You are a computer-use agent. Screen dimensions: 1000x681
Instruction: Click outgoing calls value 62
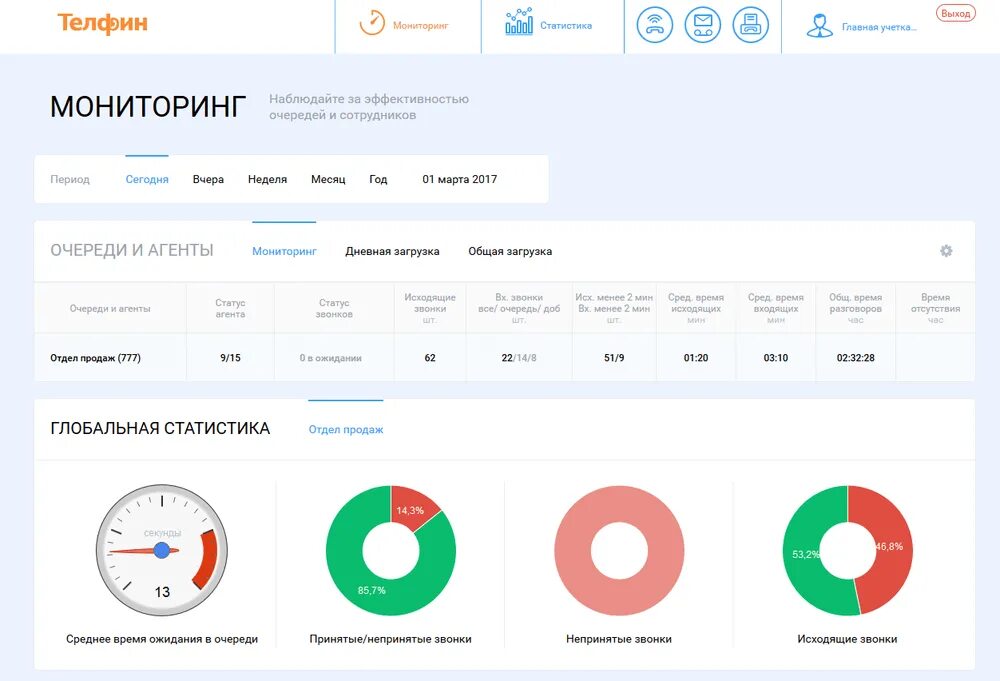pos(430,358)
